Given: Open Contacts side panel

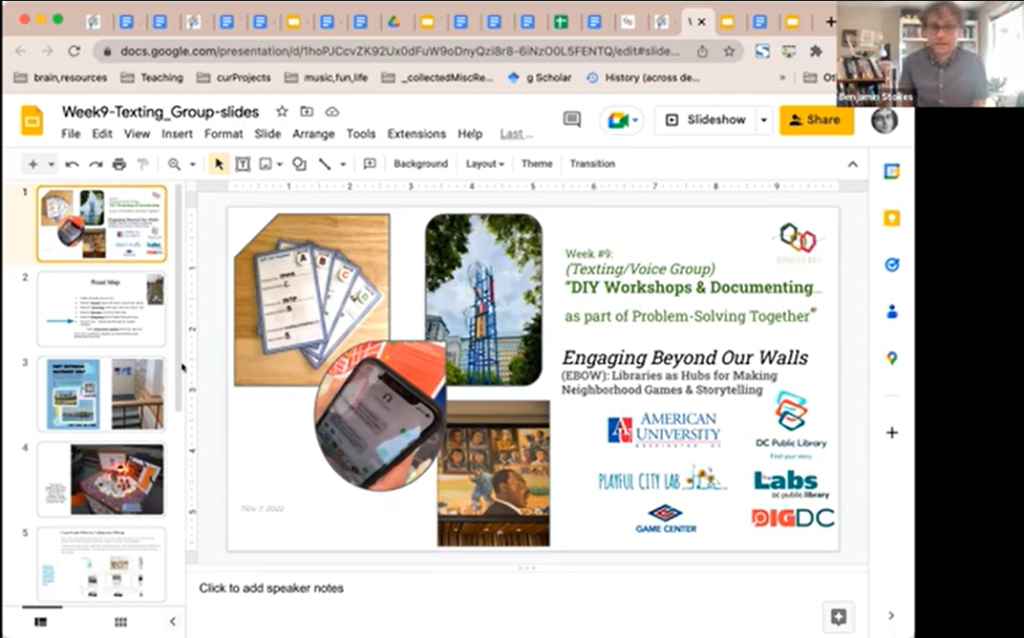Looking at the screenshot, I should point(891,311).
